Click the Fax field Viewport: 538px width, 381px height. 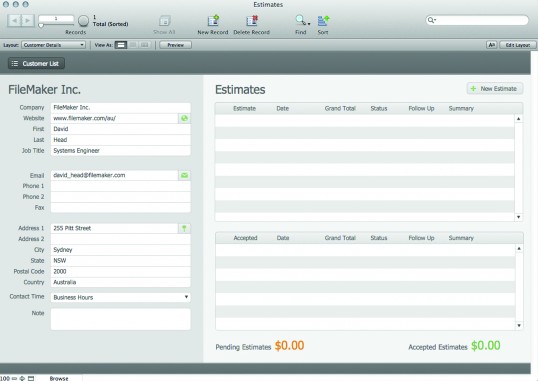click(x=120, y=208)
